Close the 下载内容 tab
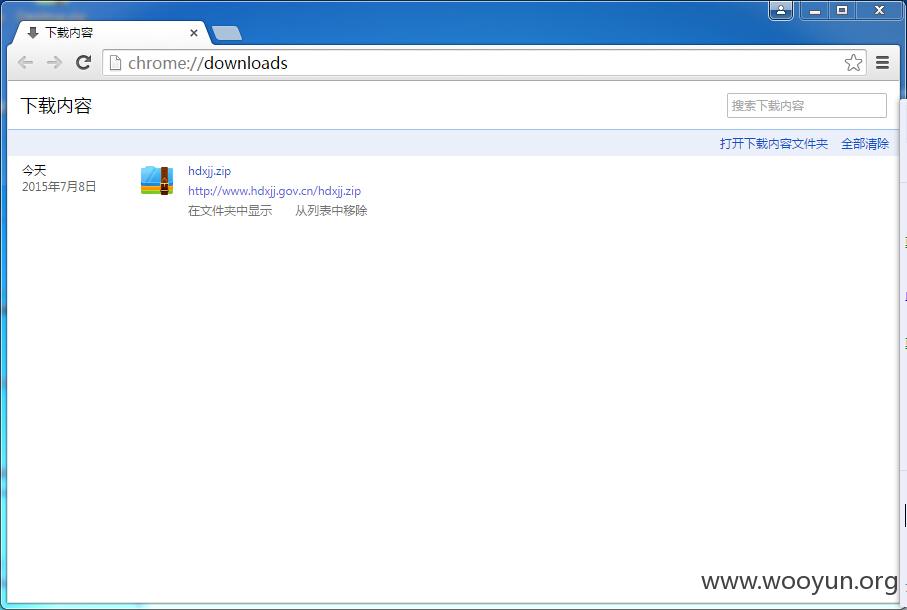This screenshot has height=610, width=907. click(x=194, y=33)
